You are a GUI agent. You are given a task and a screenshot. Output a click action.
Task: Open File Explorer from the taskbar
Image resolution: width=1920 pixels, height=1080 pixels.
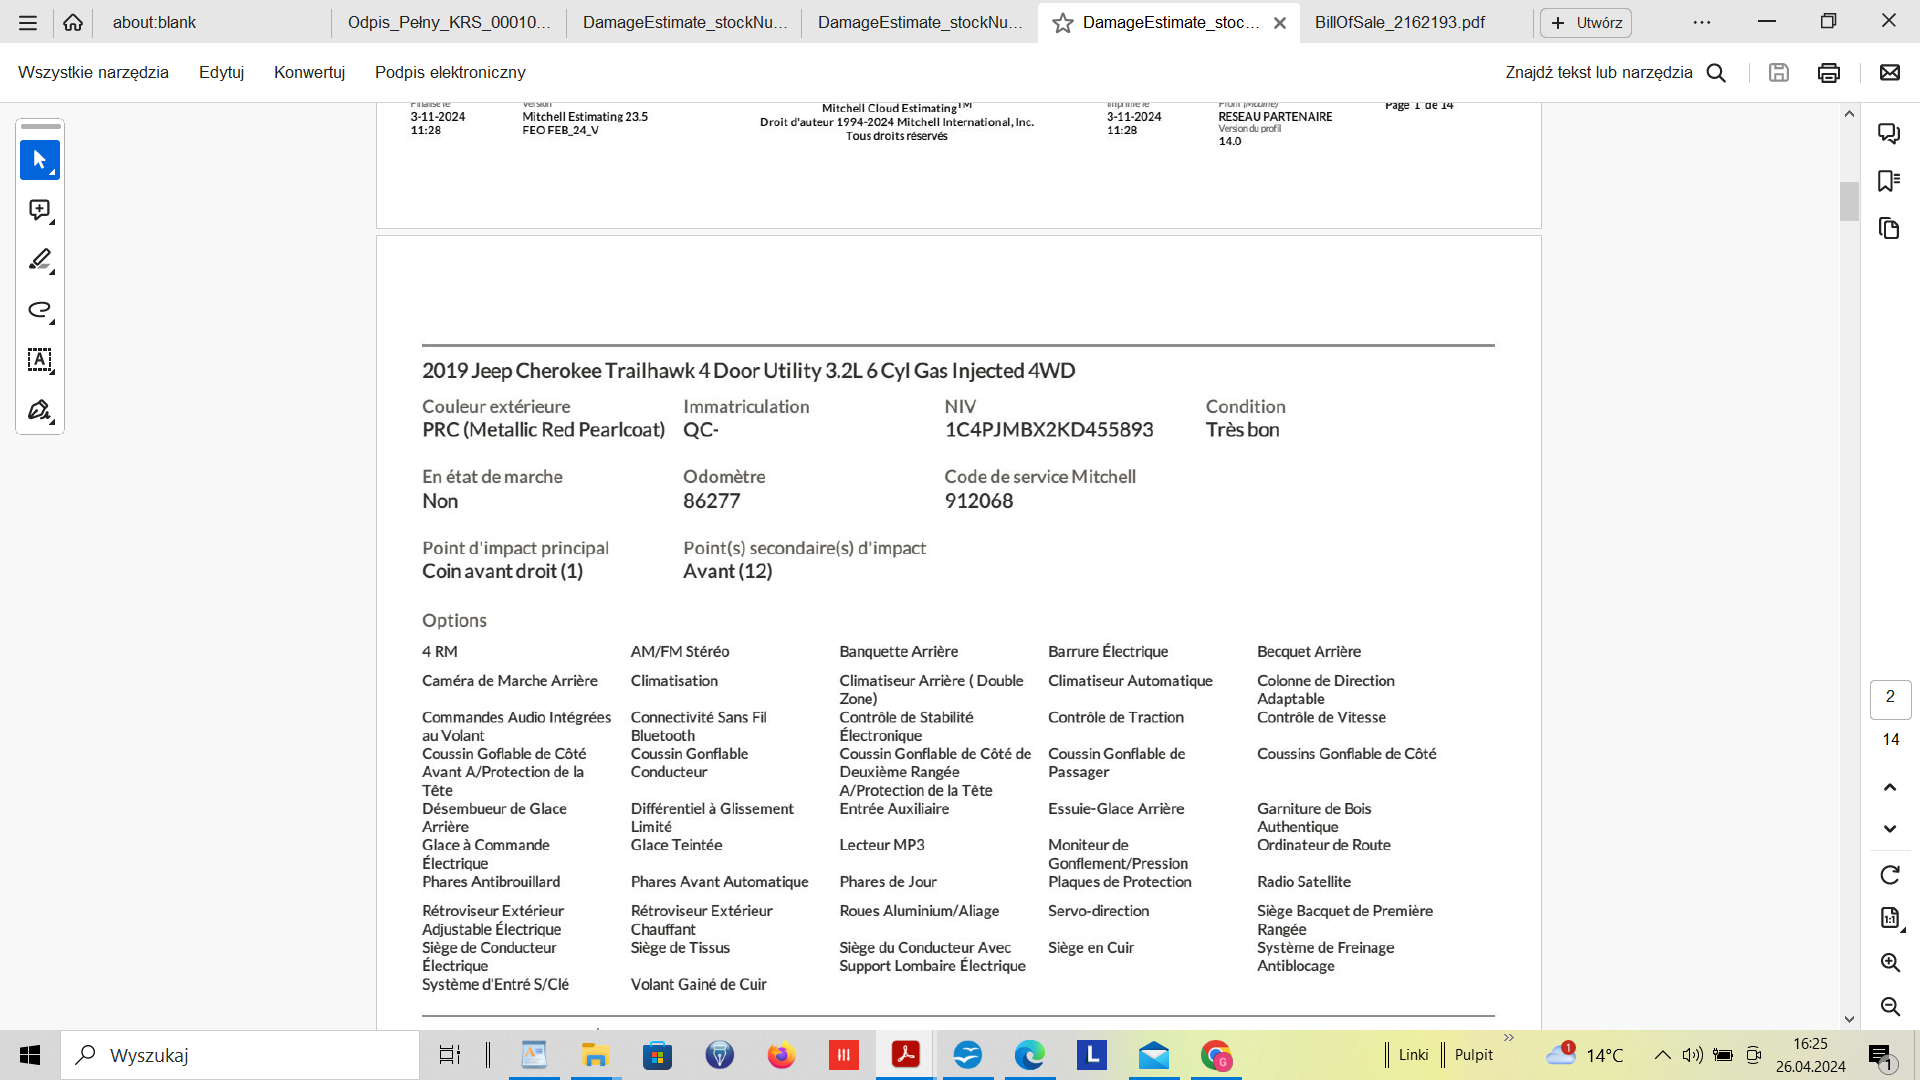pos(595,1055)
